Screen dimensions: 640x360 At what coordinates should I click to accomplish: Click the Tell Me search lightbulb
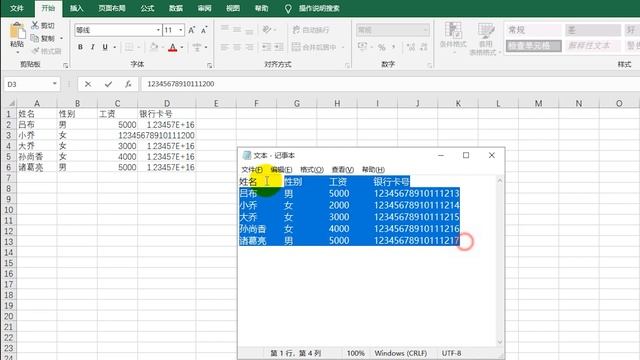coord(288,9)
